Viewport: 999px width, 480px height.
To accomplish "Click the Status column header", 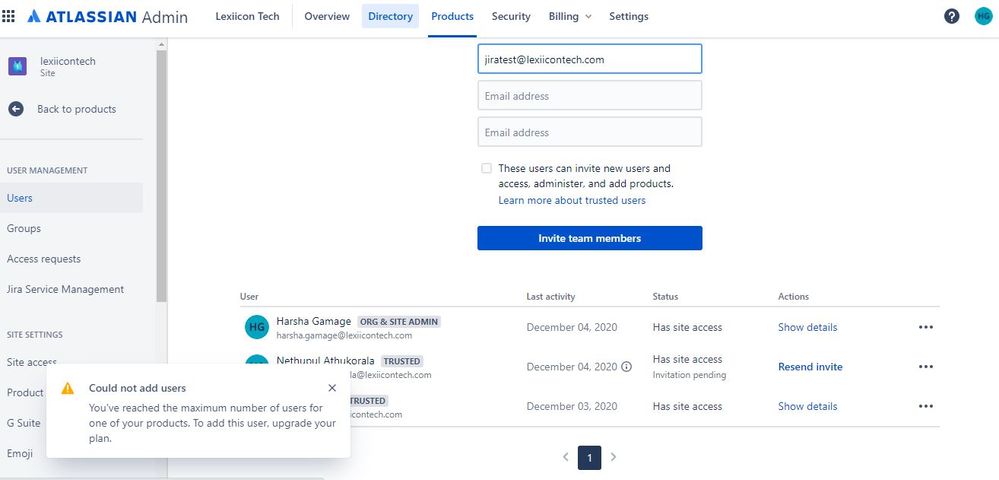I will (x=665, y=296).
